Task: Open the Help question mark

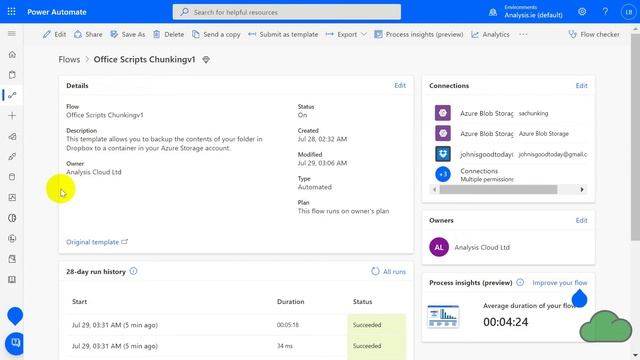Action: click(x=605, y=12)
